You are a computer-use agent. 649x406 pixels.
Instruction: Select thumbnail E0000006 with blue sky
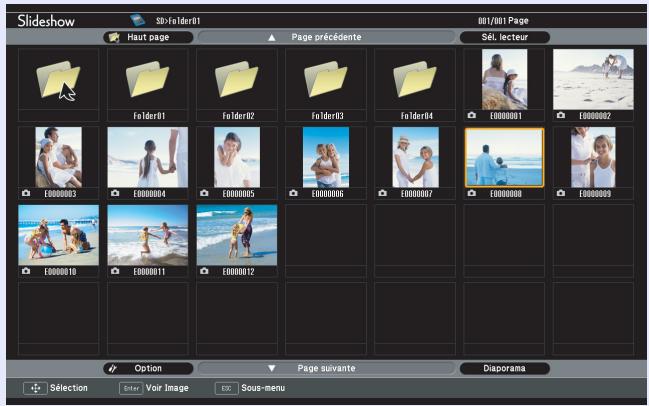(x=326, y=157)
